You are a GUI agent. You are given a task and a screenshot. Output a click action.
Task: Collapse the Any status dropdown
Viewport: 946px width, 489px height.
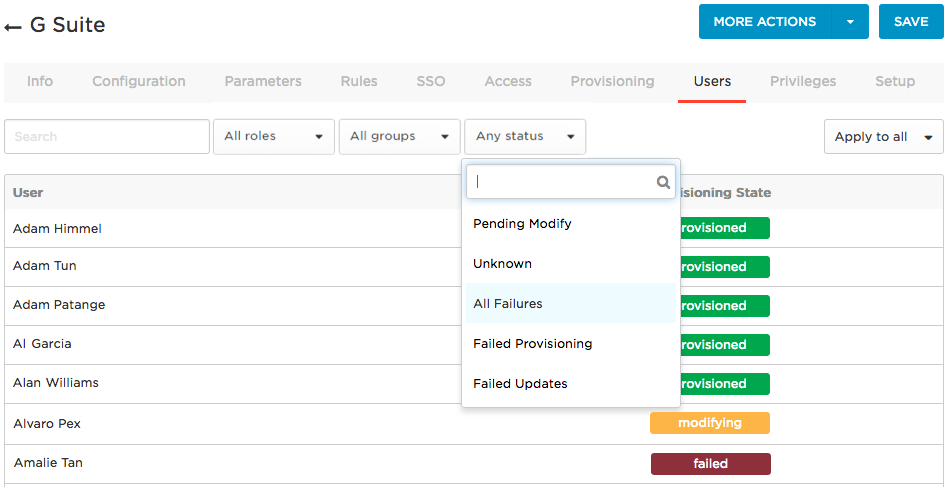tap(525, 137)
